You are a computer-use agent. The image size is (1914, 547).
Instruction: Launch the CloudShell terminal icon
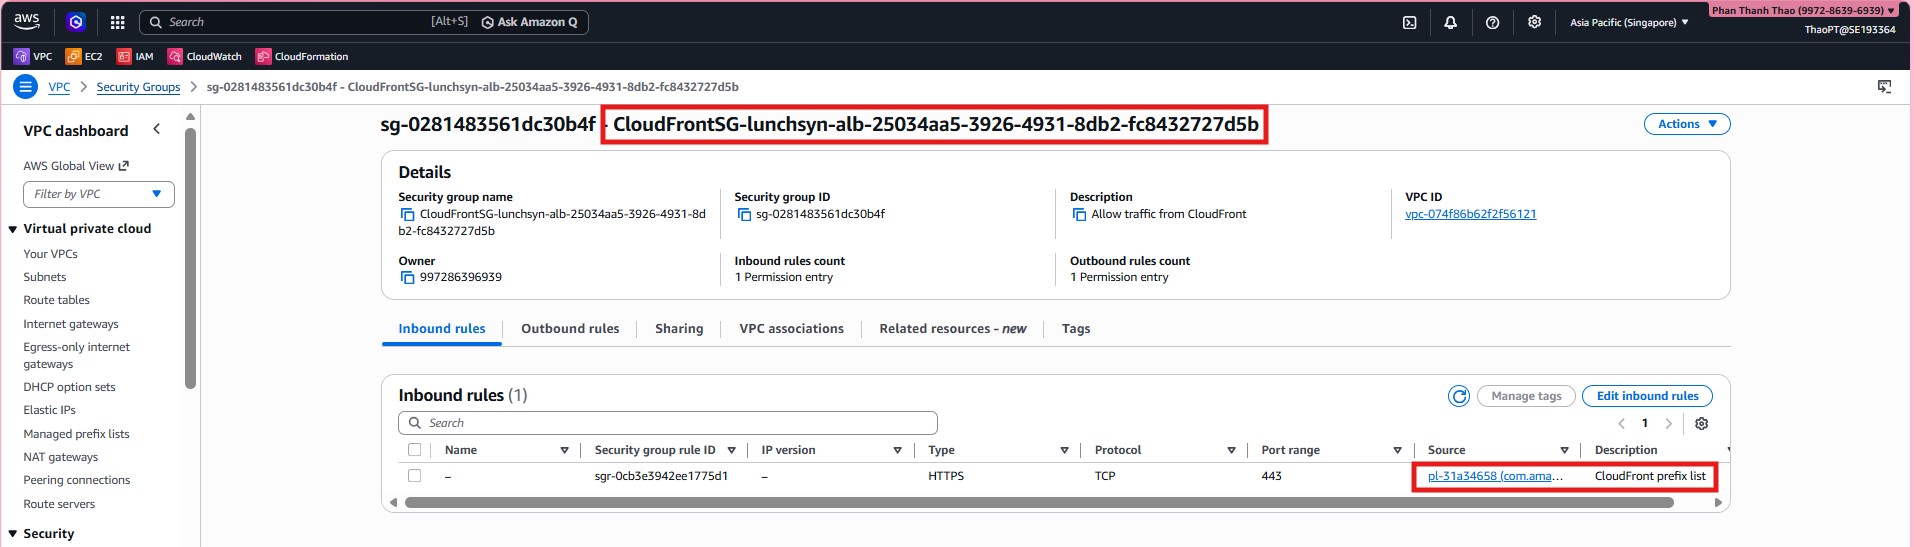pyautogui.click(x=1409, y=22)
